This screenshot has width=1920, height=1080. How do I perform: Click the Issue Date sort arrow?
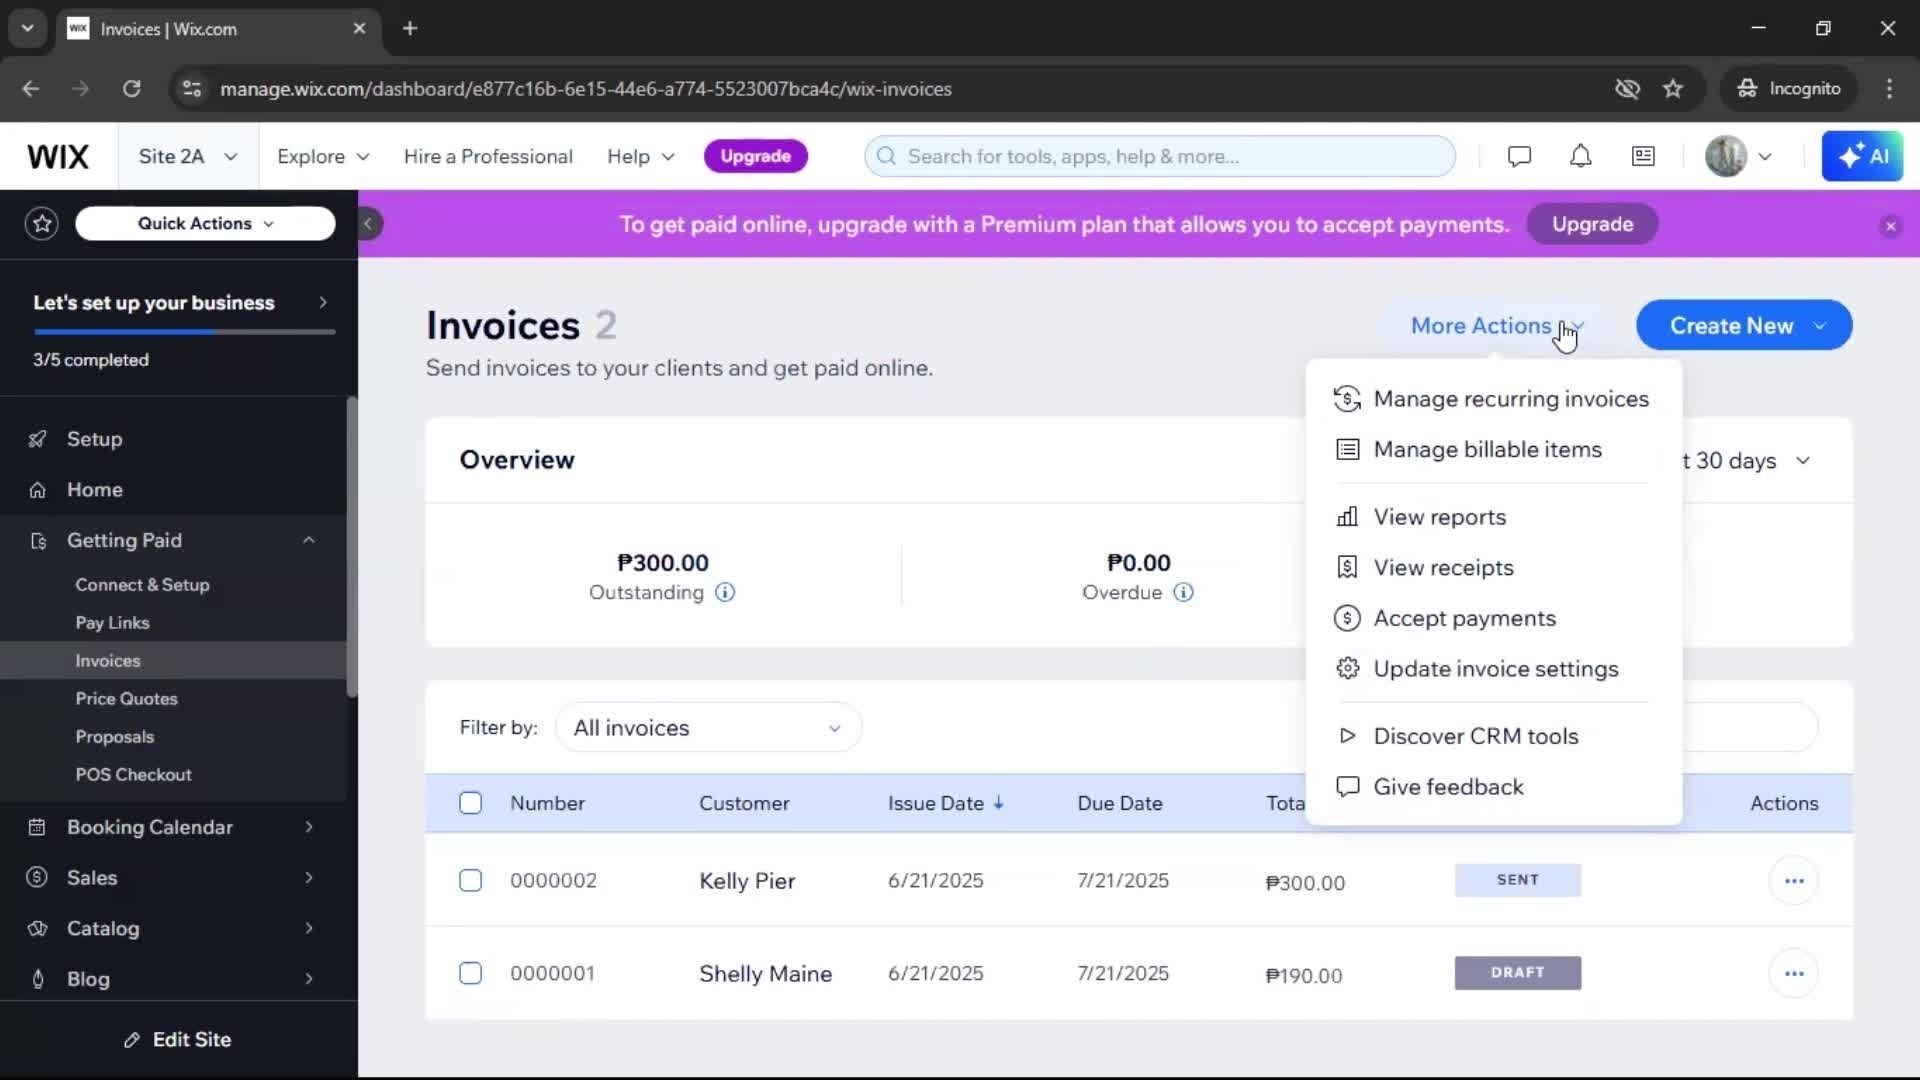[x=998, y=803]
